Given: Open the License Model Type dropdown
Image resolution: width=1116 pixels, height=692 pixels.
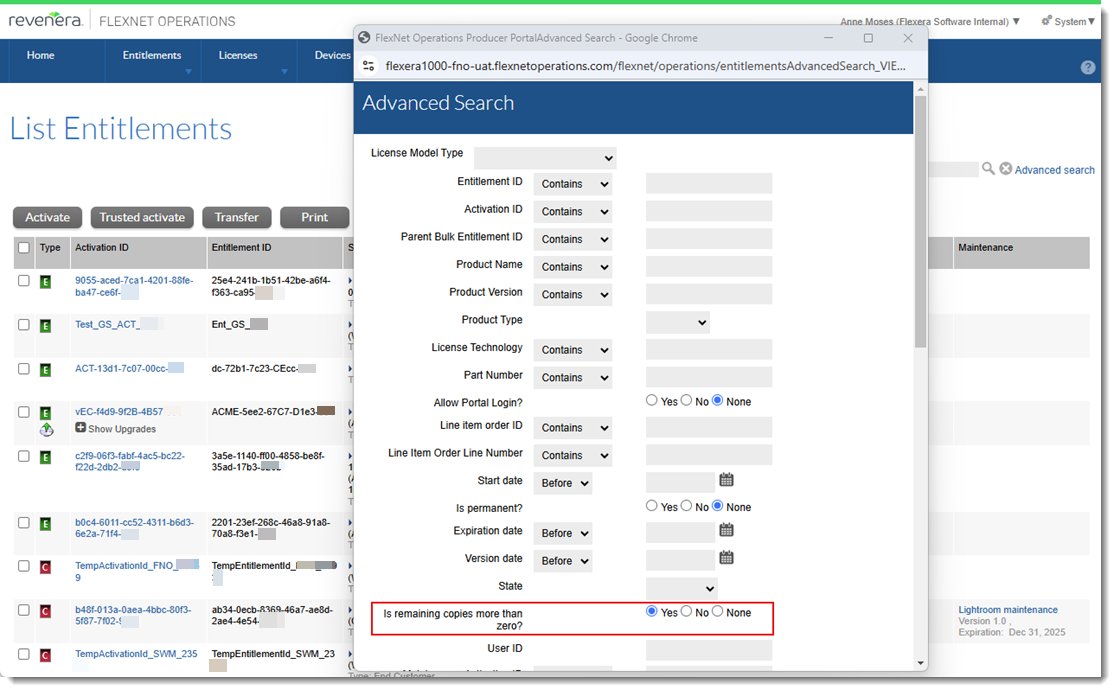Looking at the screenshot, I should (x=545, y=158).
